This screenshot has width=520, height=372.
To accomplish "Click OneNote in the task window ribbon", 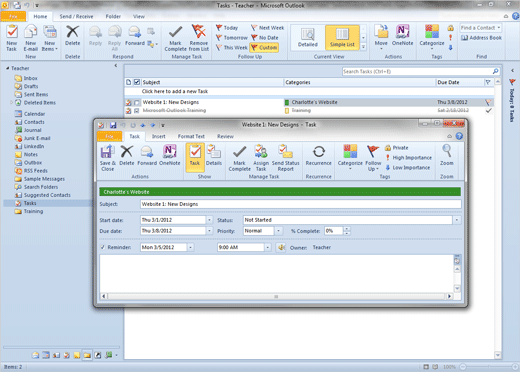I will point(170,156).
